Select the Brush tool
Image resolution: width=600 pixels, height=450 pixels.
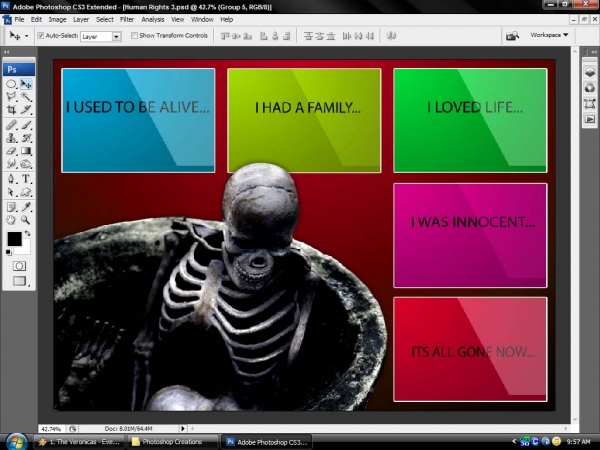(x=26, y=125)
